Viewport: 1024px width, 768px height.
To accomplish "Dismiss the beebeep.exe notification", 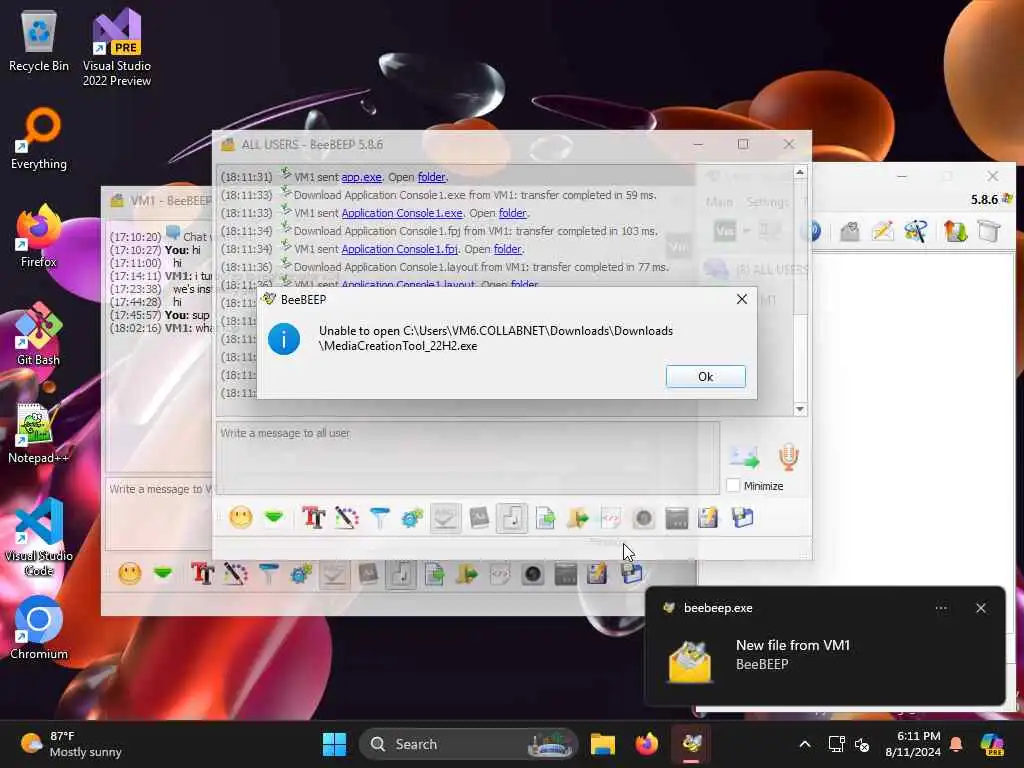I will [x=980, y=608].
